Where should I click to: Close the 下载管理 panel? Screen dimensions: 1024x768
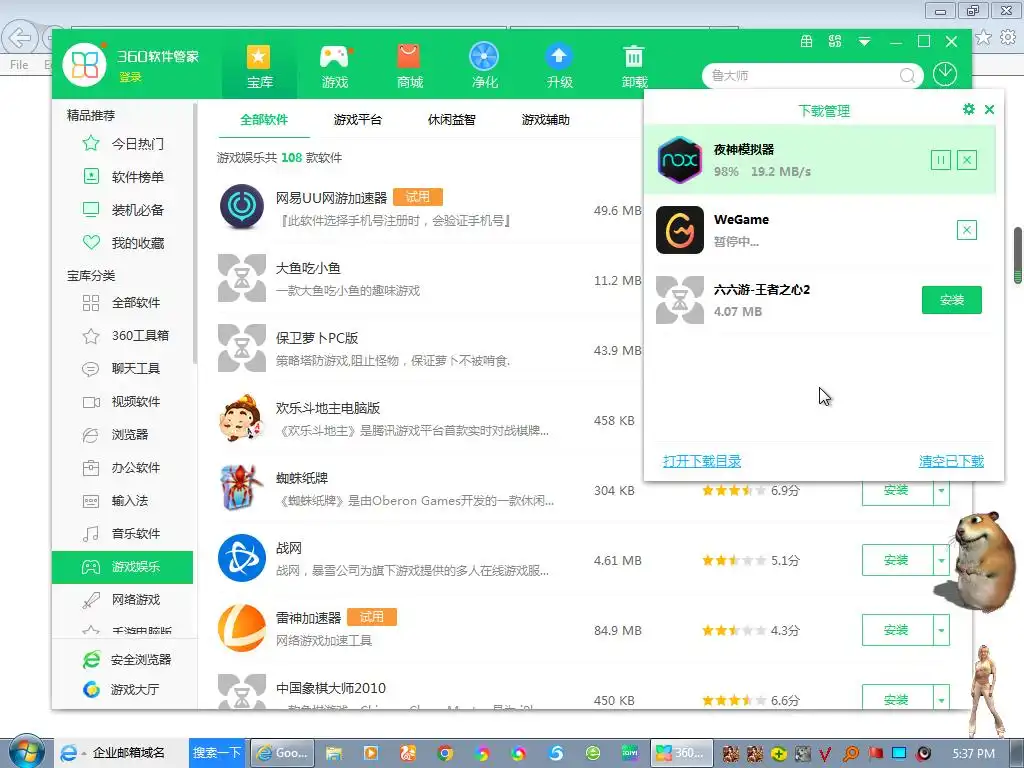(989, 110)
